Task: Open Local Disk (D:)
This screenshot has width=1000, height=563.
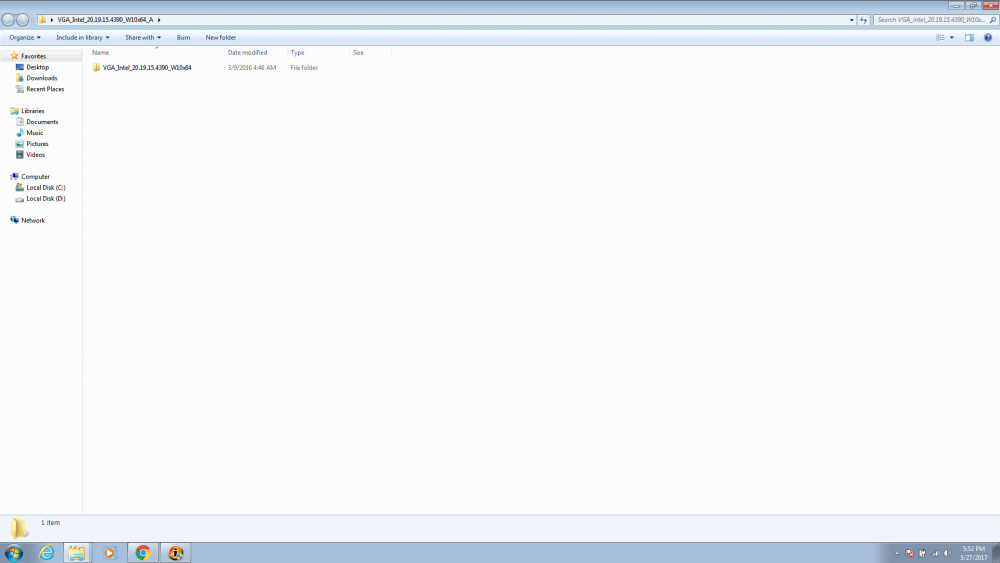Action: 45,198
